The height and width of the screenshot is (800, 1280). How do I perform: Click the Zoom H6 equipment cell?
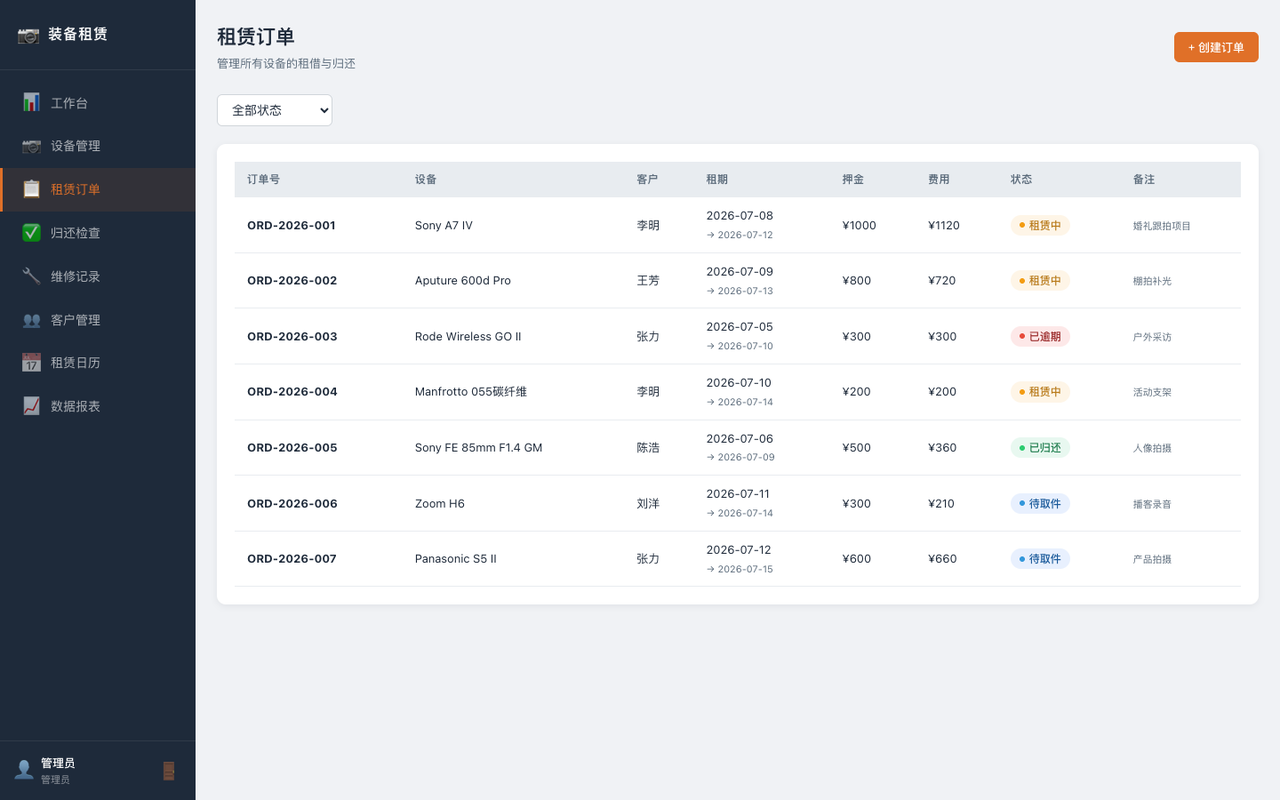(440, 503)
